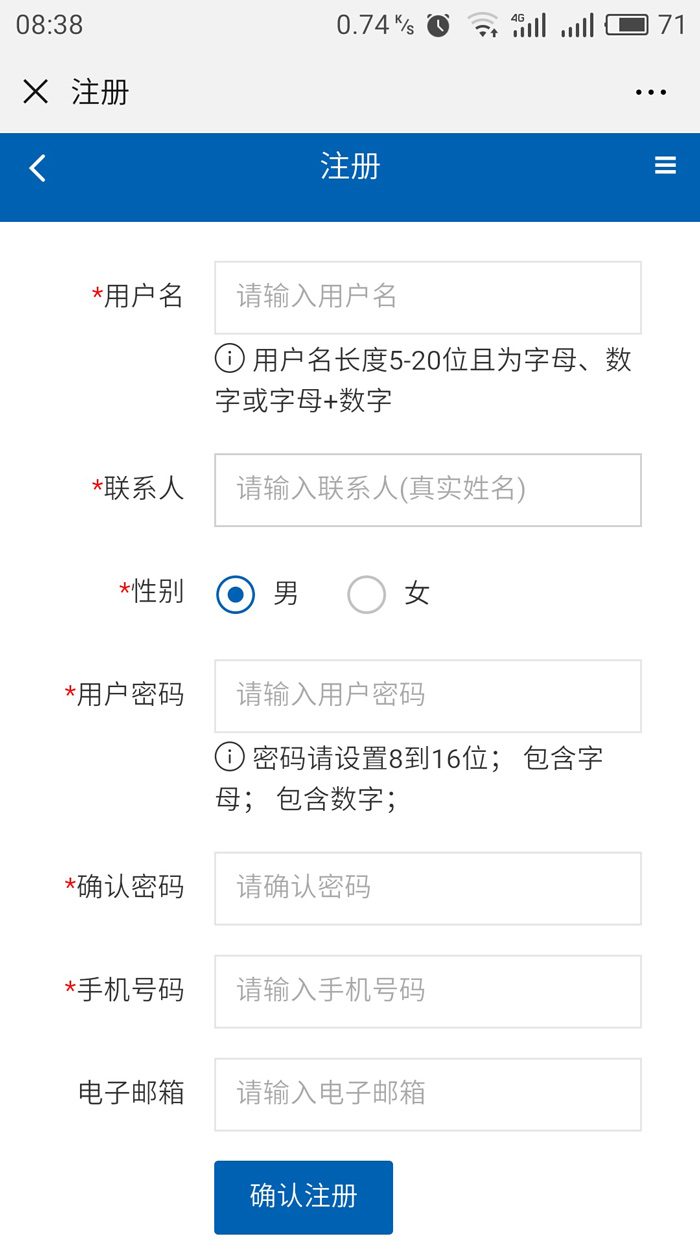The image size is (700, 1244).
Task: Tap the info icon under username field
Action: 230,357
